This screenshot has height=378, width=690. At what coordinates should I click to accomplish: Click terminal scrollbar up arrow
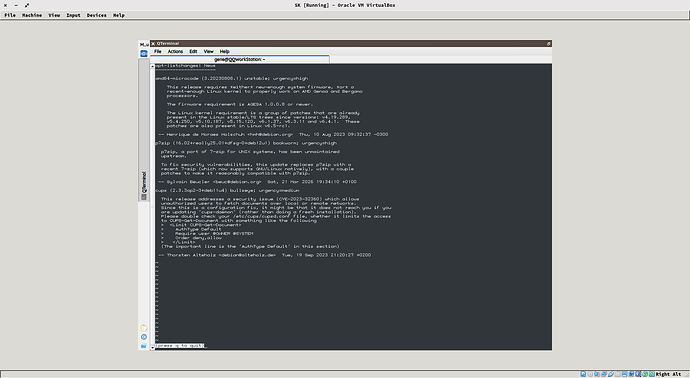(153, 66)
